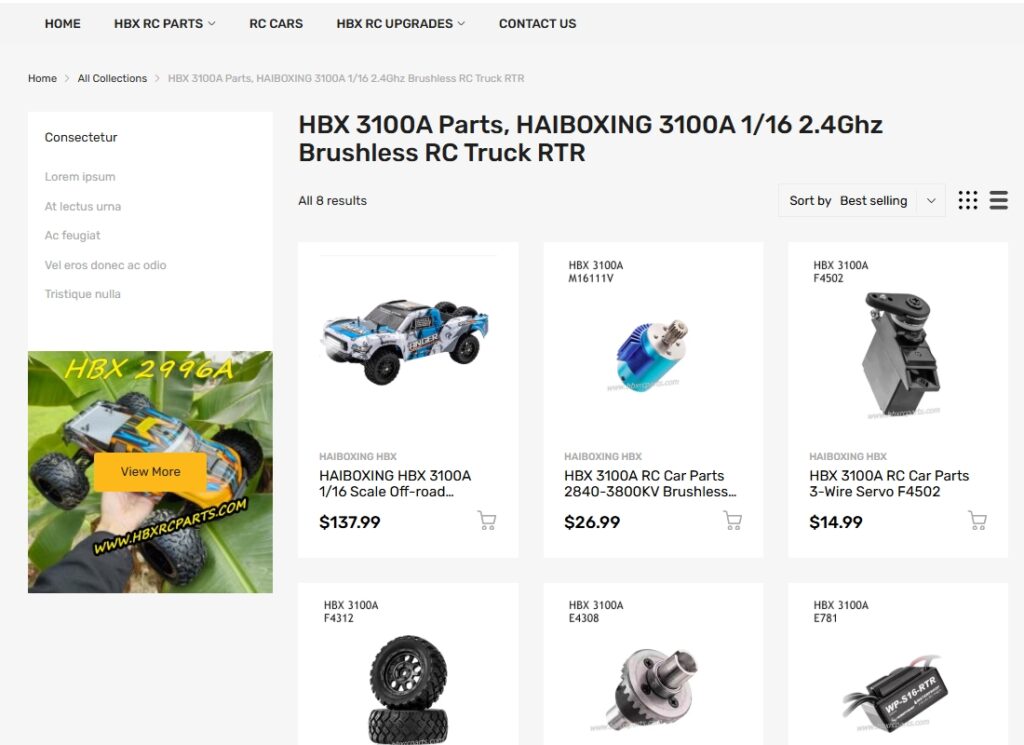The image size is (1024, 745).
Task: Select the Lorem ipsum sidebar link
Action: pyautogui.click(x=80, y=176)
